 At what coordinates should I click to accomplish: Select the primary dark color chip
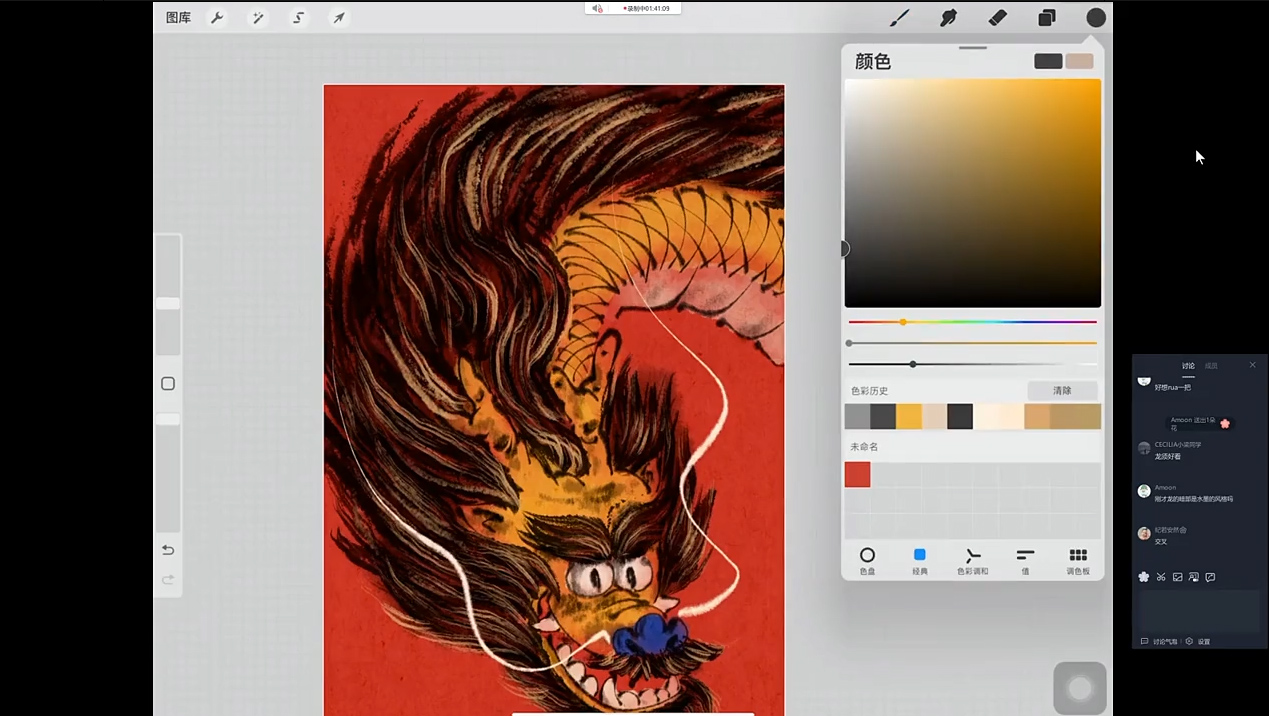pyautogui.click(x=1048, y=61)
